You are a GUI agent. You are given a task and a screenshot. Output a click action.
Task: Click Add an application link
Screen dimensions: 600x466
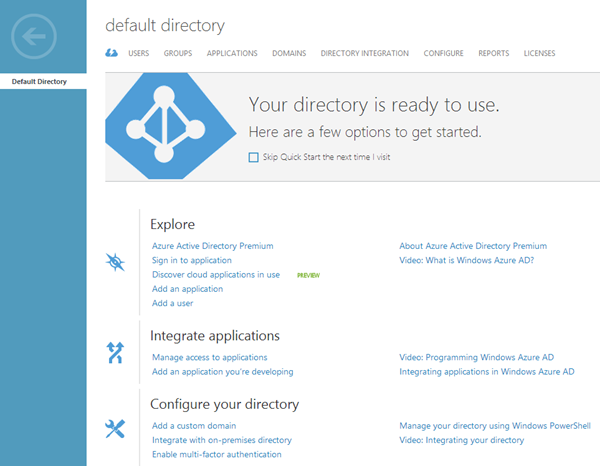(x=188, y=289)
